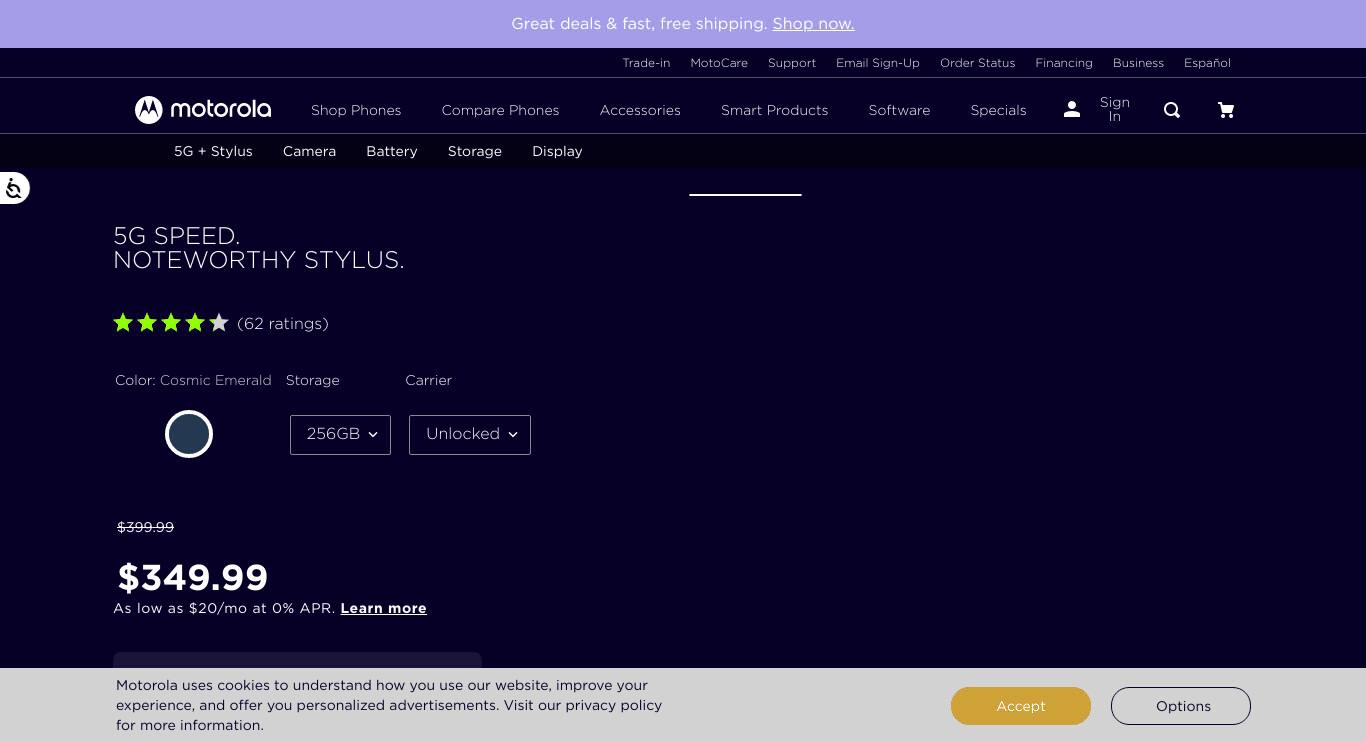This screenshot has width=1366, height=741.
Task: Open the Business link
Action: pos(1138,63)
